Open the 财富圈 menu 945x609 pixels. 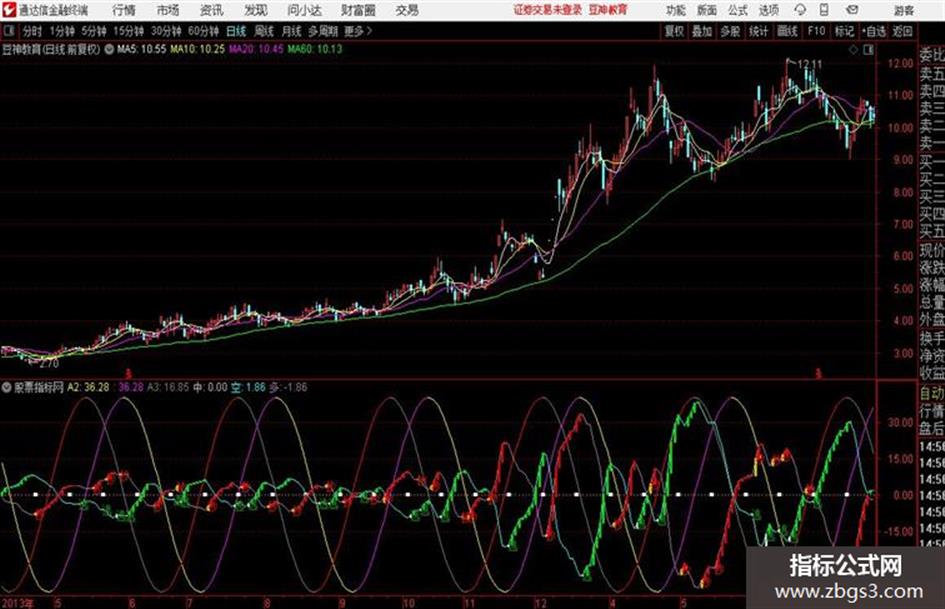click(x=358, y=10)
